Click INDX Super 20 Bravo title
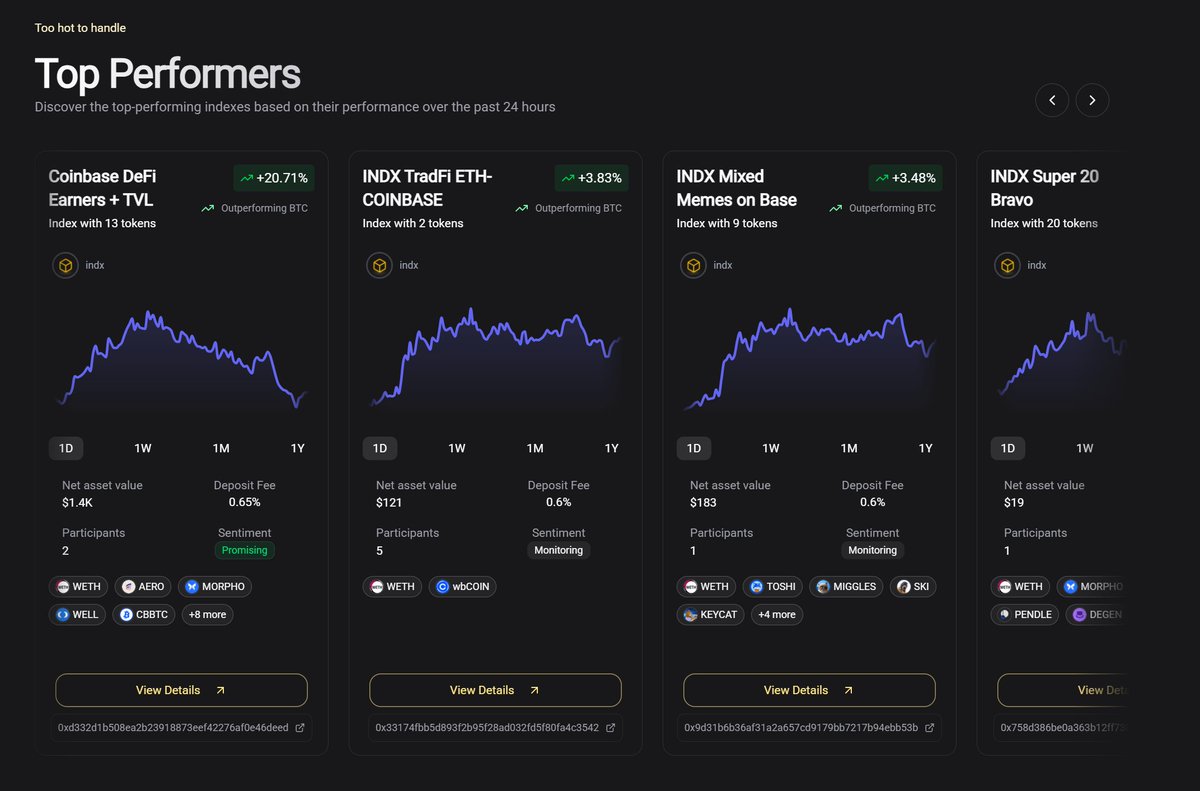This screenshot has height=791, width=1200. 1045,188
